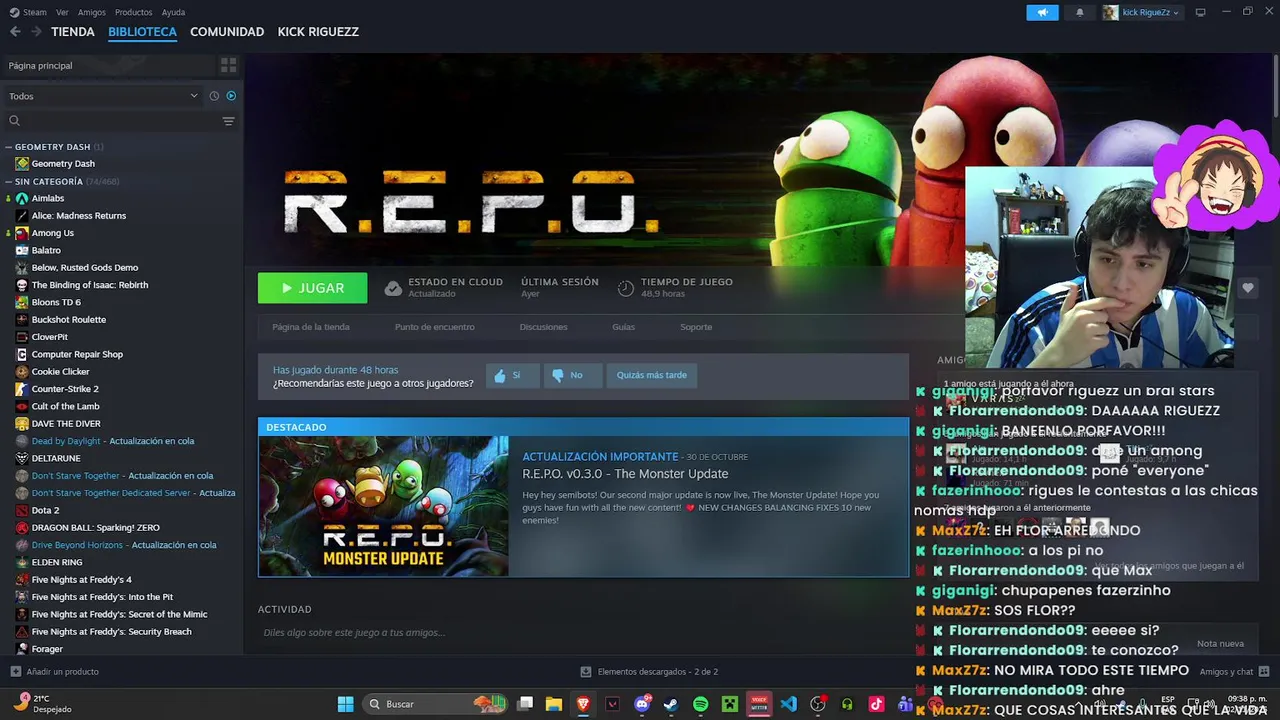Open the KICK RIGUEZZ profile section
This screenshot has height=720, width=1280.
click(x=318, y=32)
